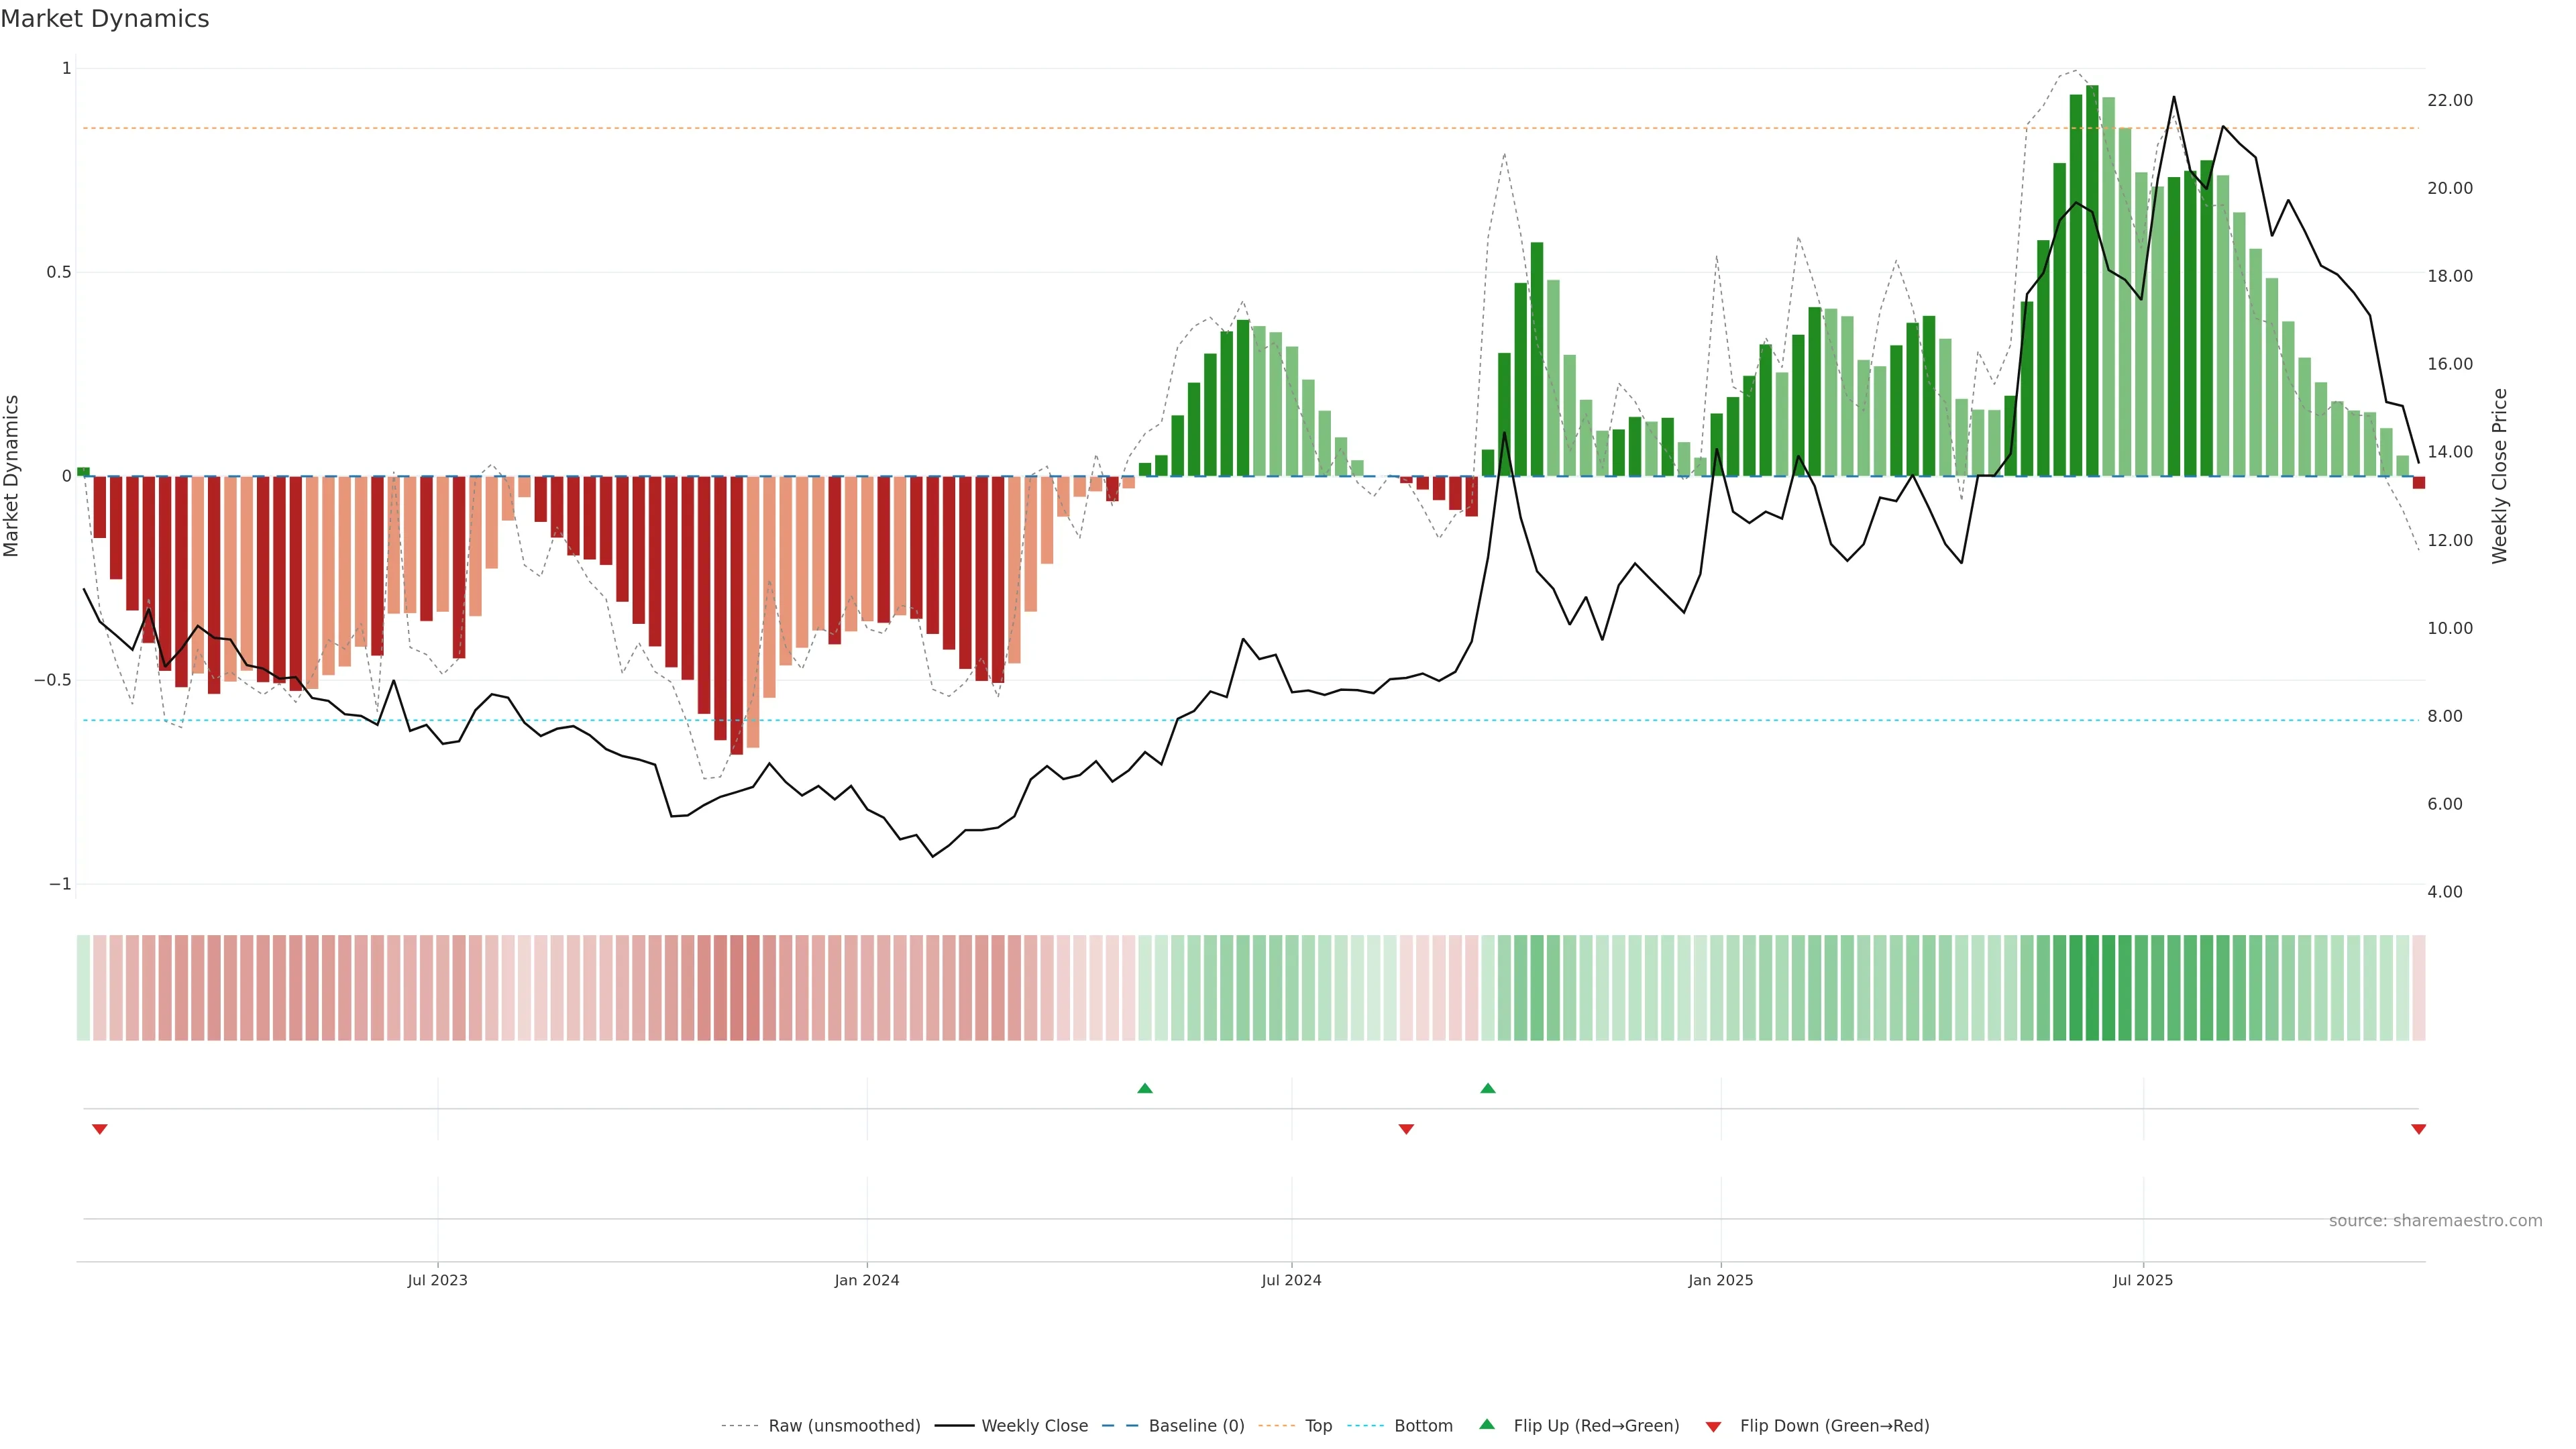
Task: Click the middle red flip-down marker
Action: point(1406,1129)
